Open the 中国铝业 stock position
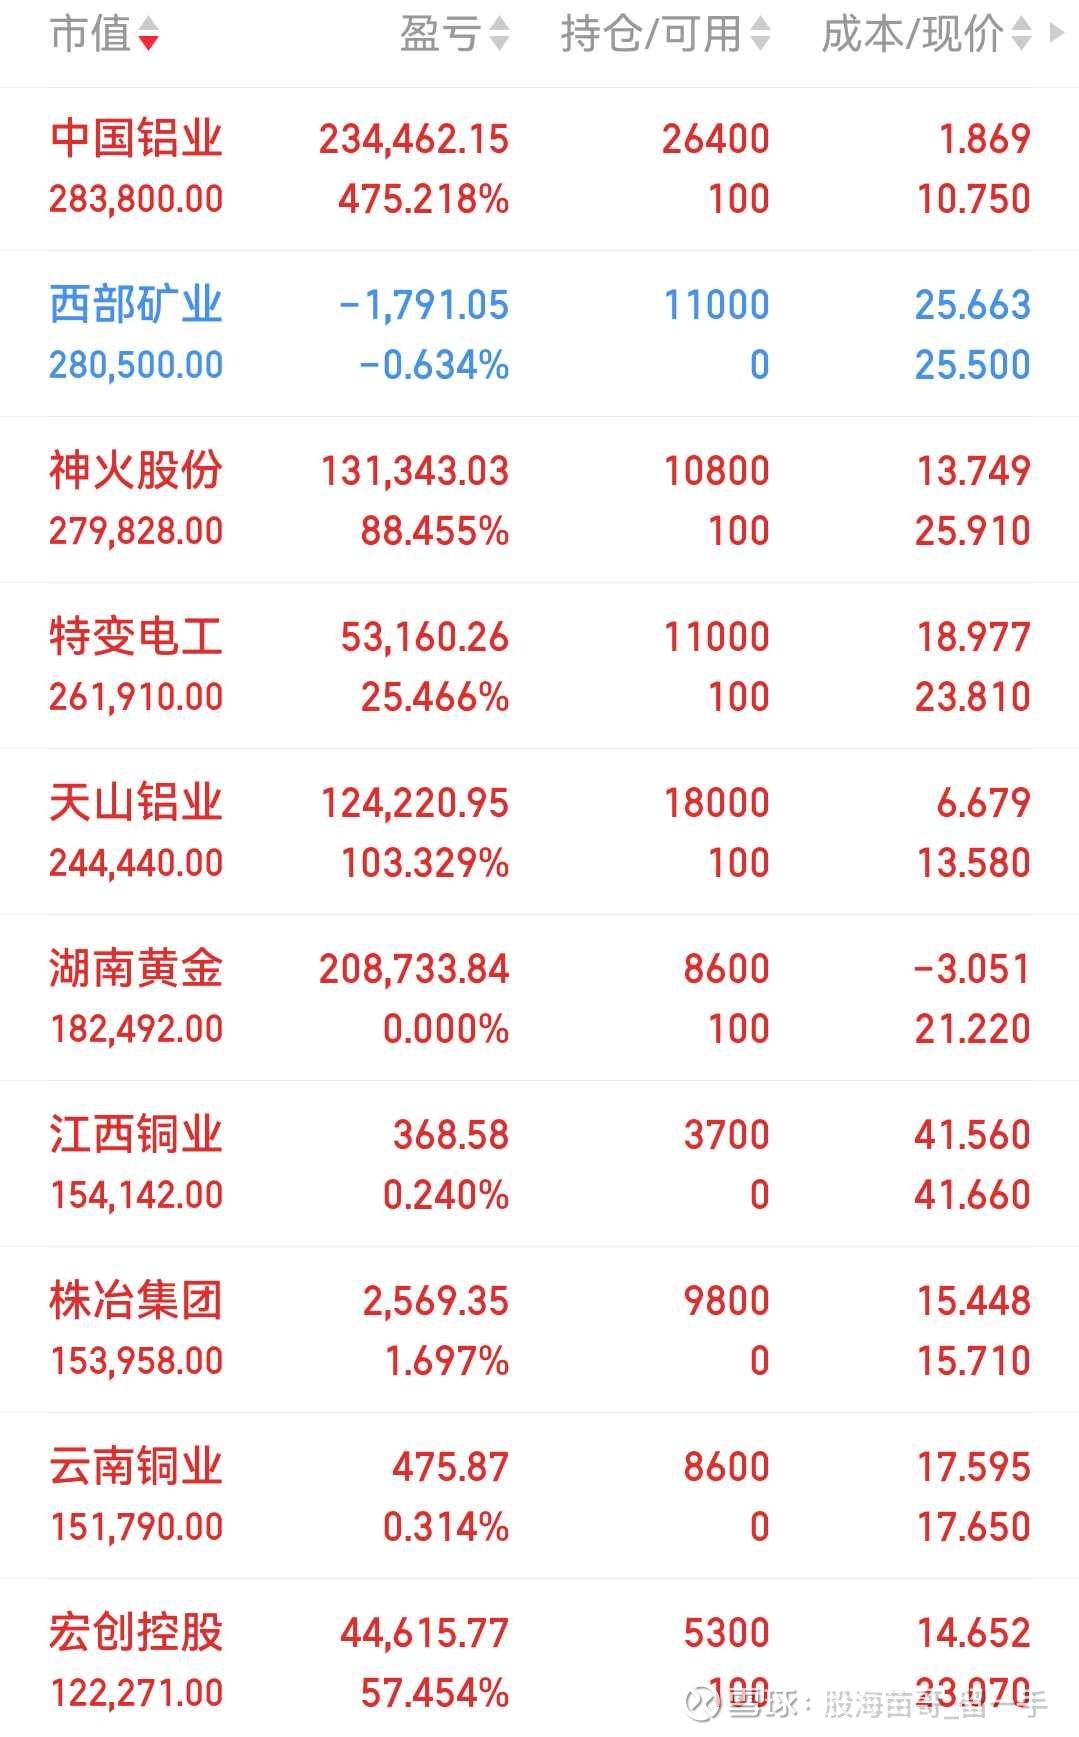This screenshot has width=1079, height=1737. point(136,139)
